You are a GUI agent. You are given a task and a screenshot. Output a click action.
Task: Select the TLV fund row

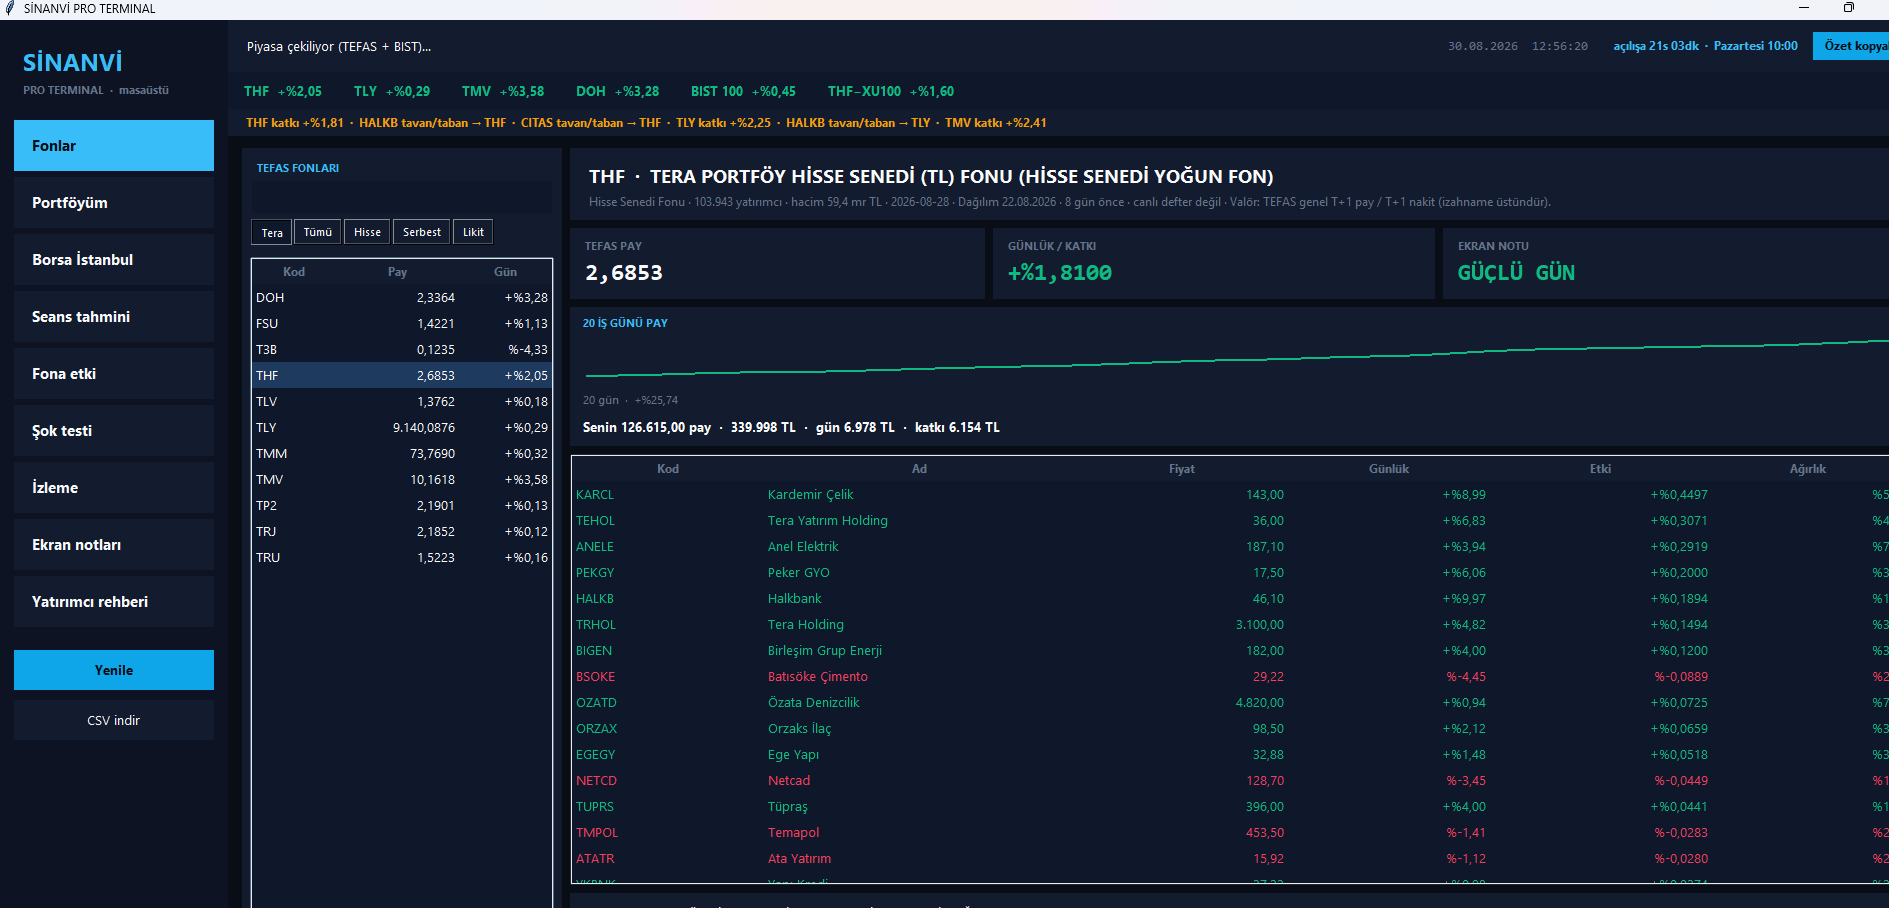coord(401,402)
